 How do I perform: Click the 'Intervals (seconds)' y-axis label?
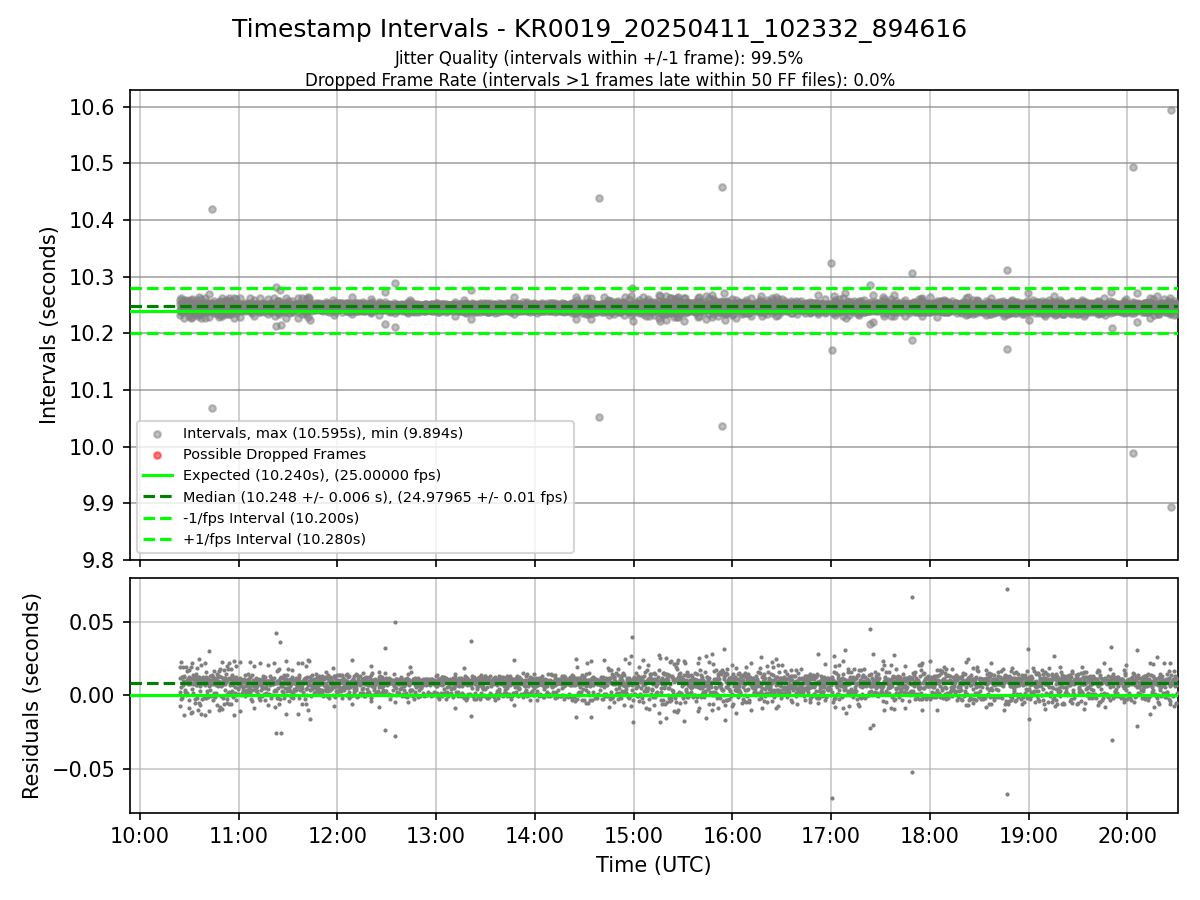(x=49, y=325)
